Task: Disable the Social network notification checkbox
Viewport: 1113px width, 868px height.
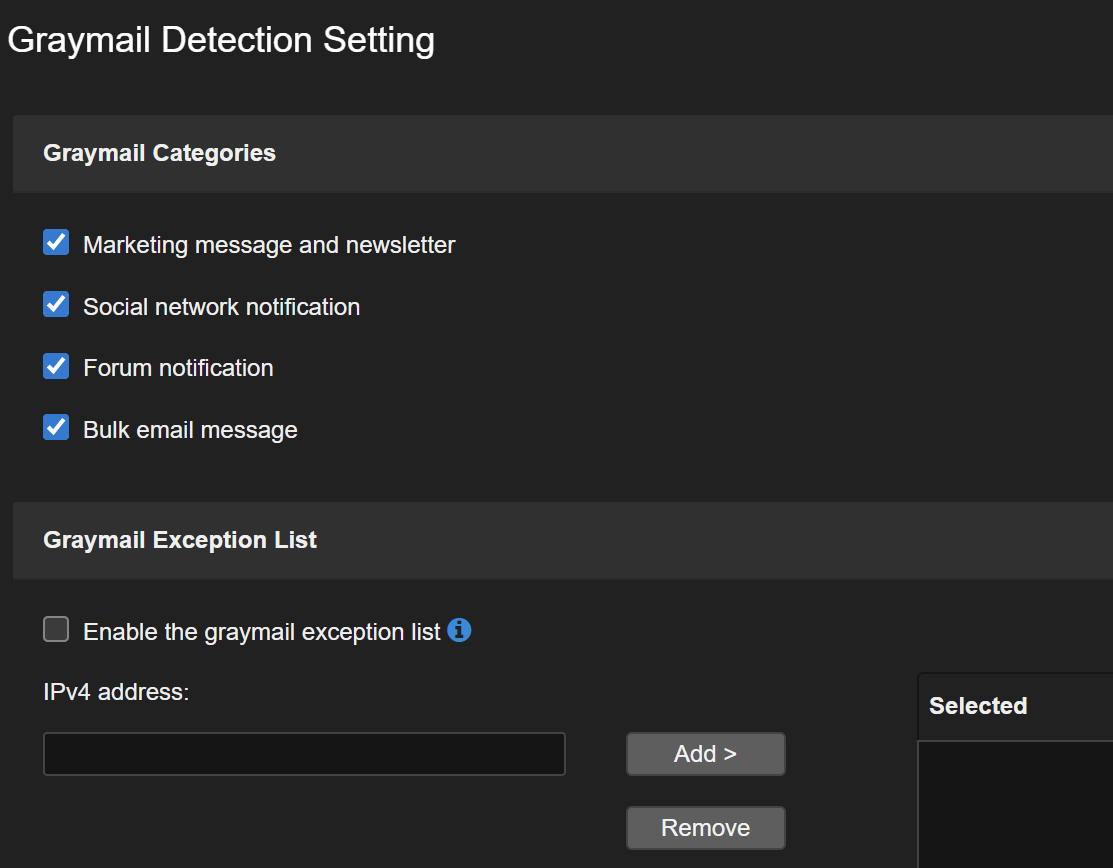Action: click(x=56, y=305)
